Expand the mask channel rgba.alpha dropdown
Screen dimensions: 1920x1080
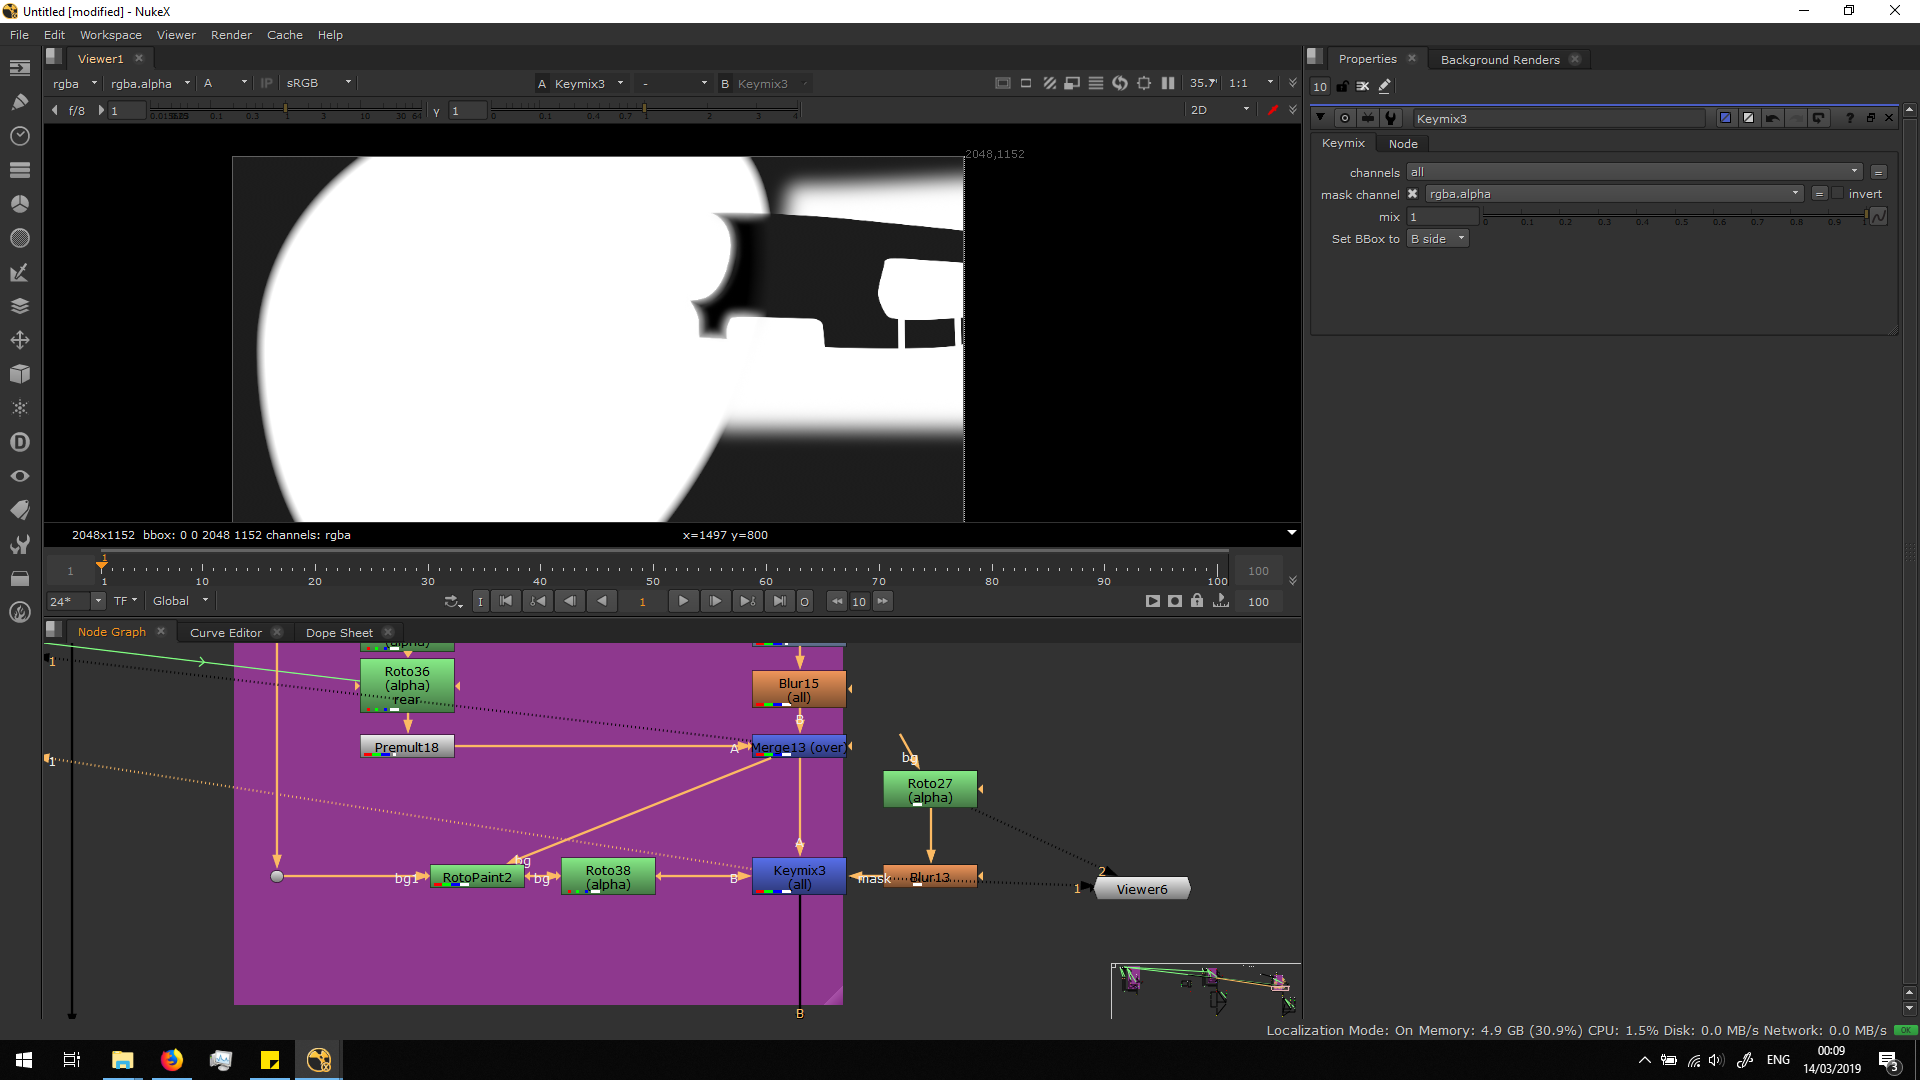1614,194
